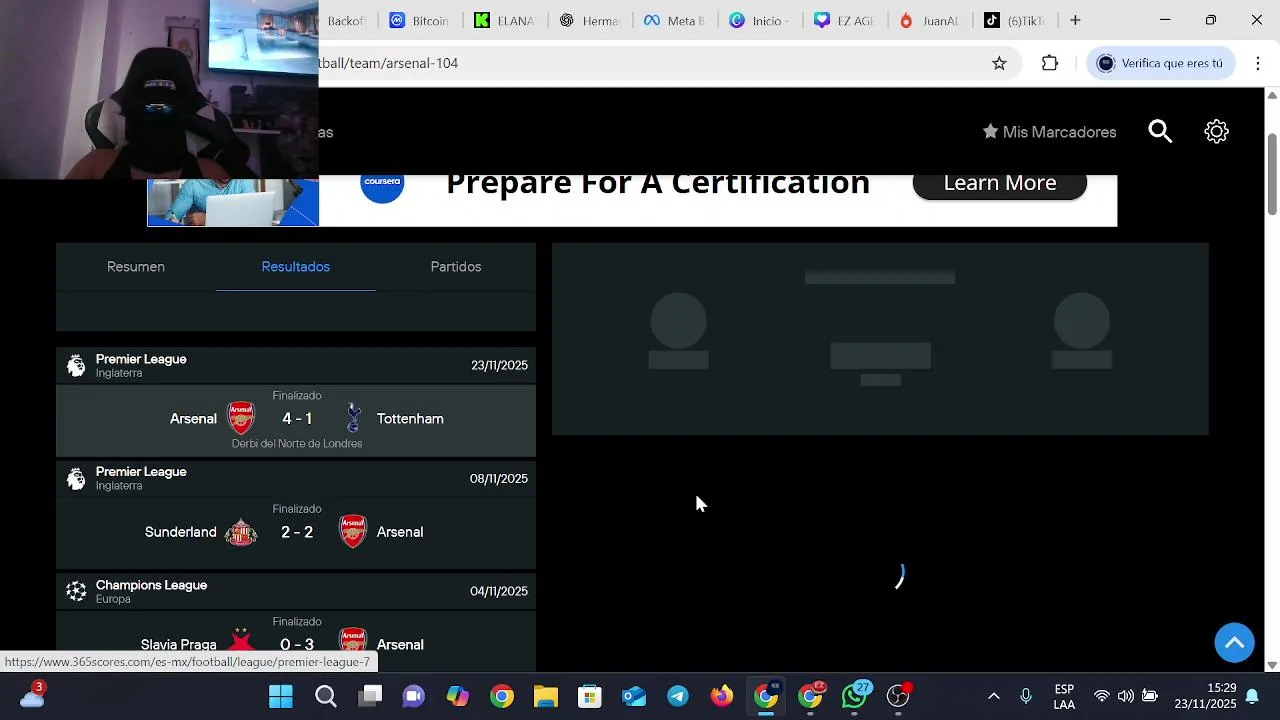
Task: Switch to the Hermanos ChatGPT-icon tab
Action: [x=590, y=20]
